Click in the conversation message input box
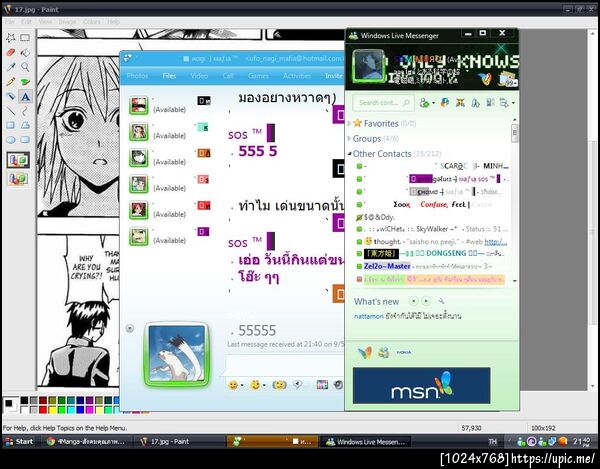This screenshot has width=600, height=469. coord(285,364)
